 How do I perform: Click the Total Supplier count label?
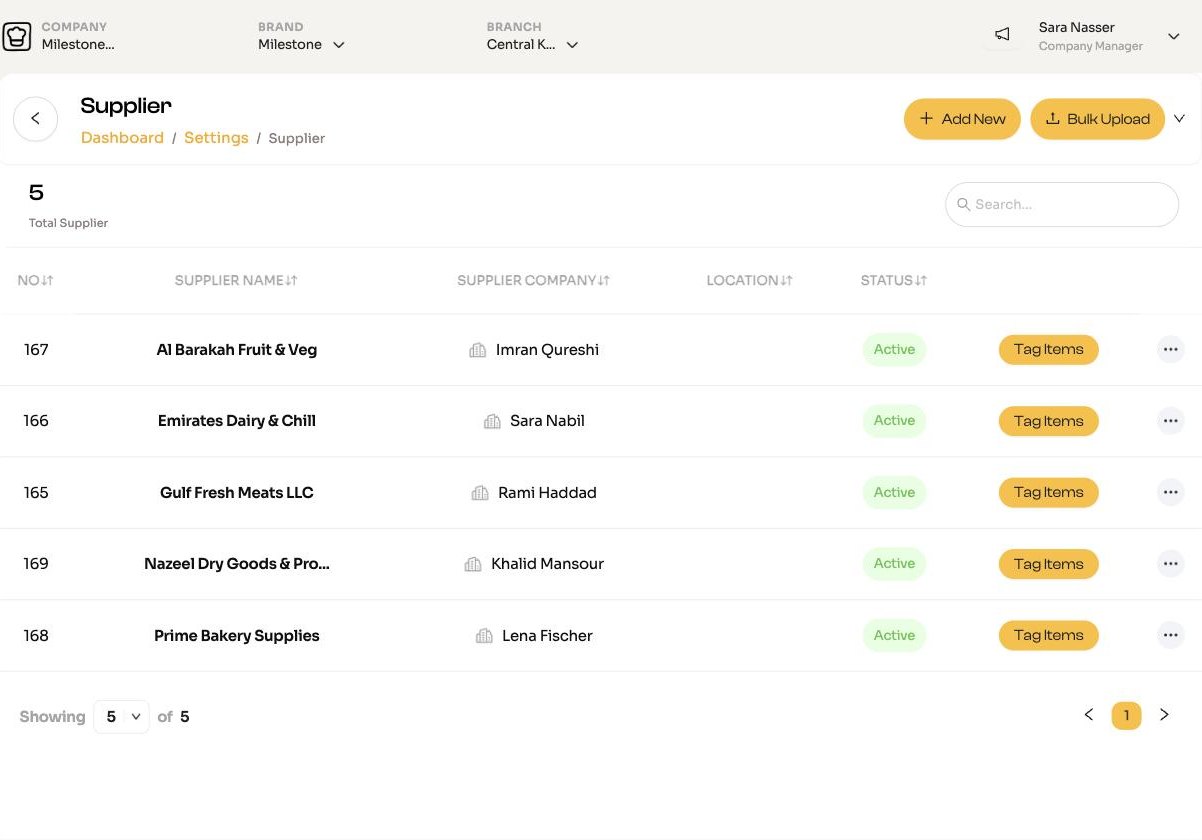(68, 223)
